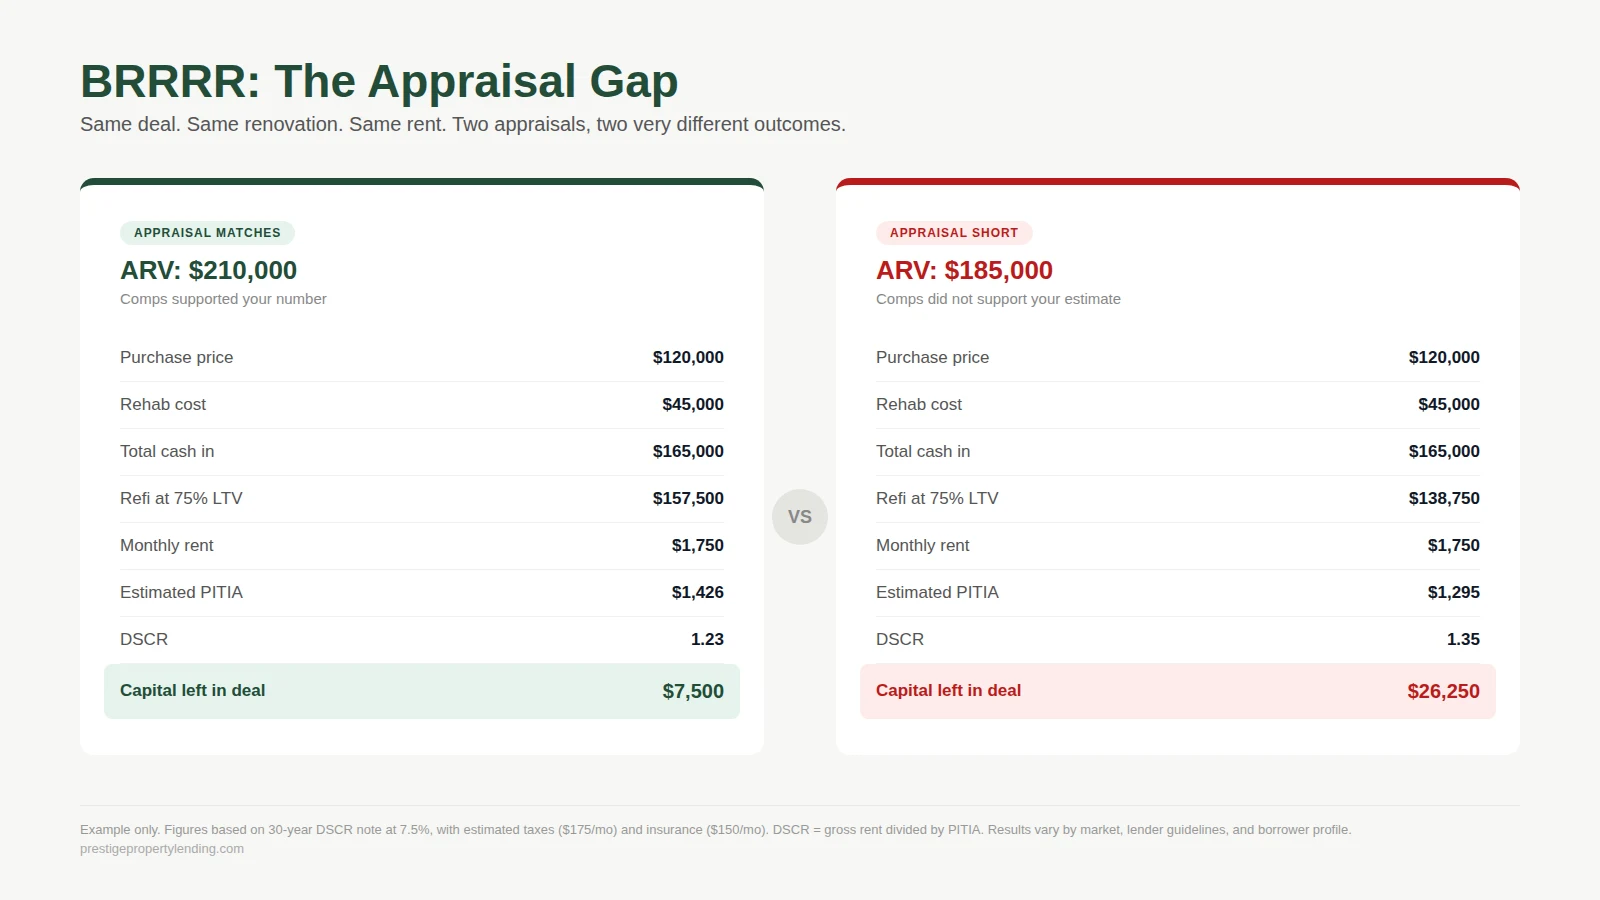Image resolution: width=1600 pixels, height=900 pixels.
Task: Click the $26,250 capital left amount
Action: click(x=1443, y=691)
